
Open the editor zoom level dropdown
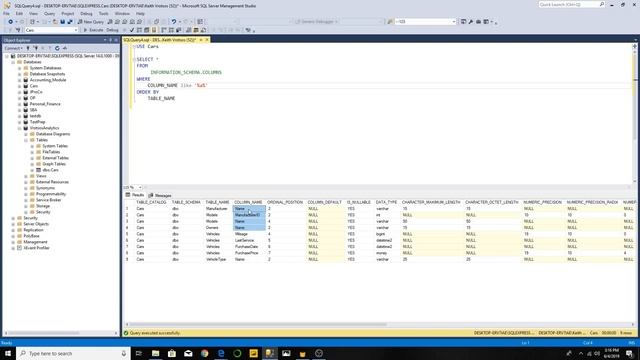[140, 188]
